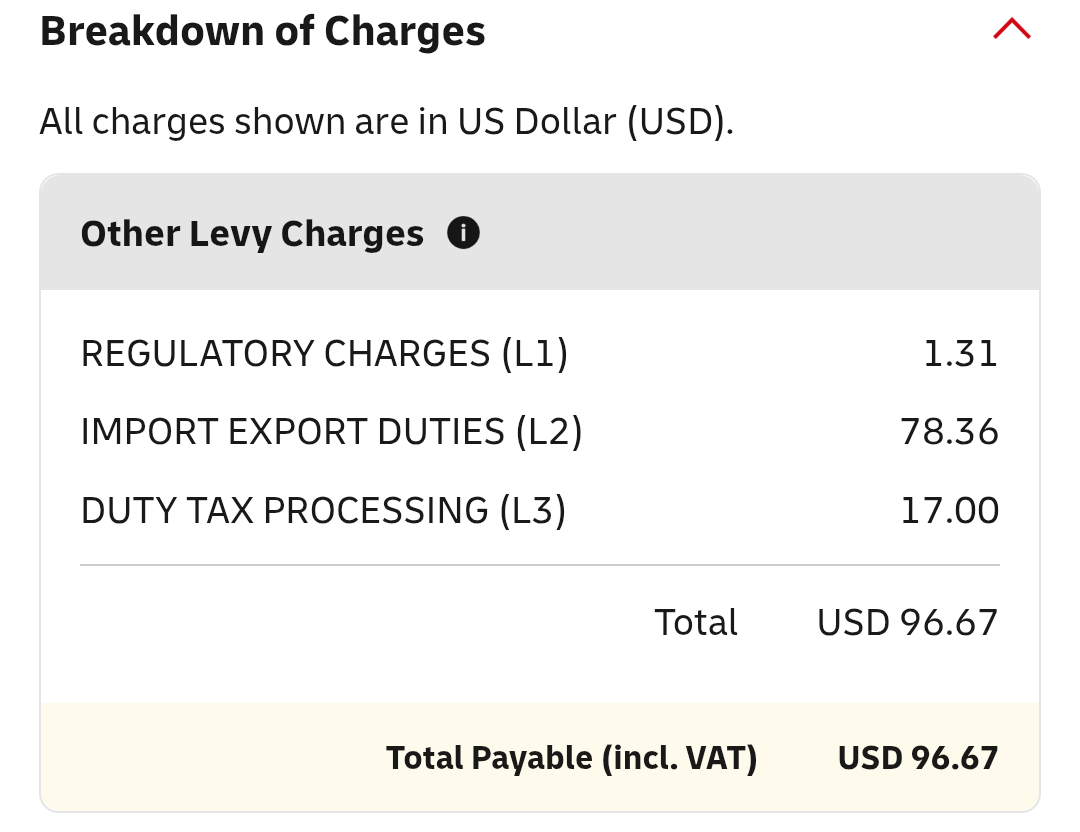This screenshot has height=832, width=1080.
Task: Click the yellow Total Payable banner
Action: pyautogui.click(x=540, y=757)
